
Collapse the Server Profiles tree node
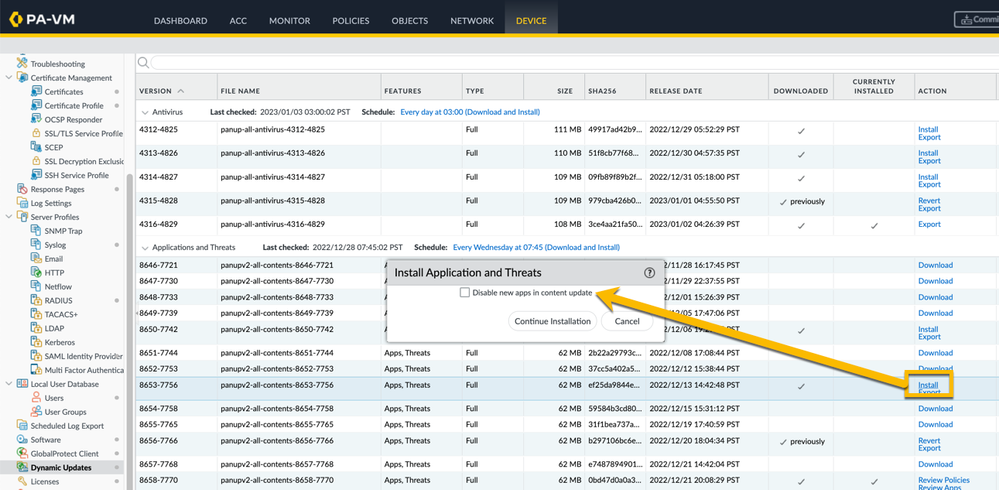(x=9, y=217)
